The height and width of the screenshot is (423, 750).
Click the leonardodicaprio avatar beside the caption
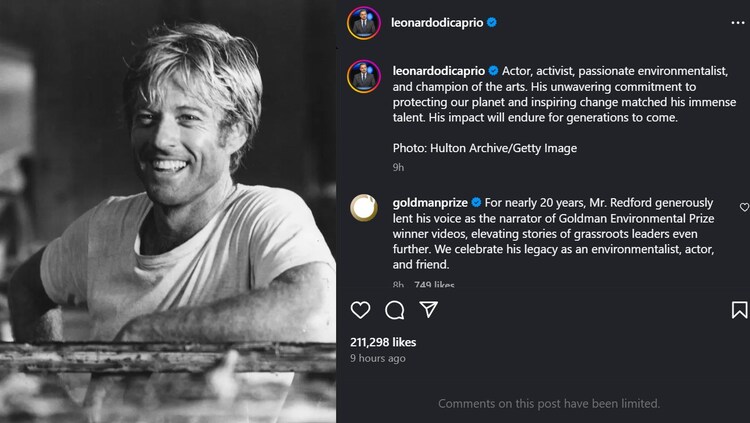point(362,76)
